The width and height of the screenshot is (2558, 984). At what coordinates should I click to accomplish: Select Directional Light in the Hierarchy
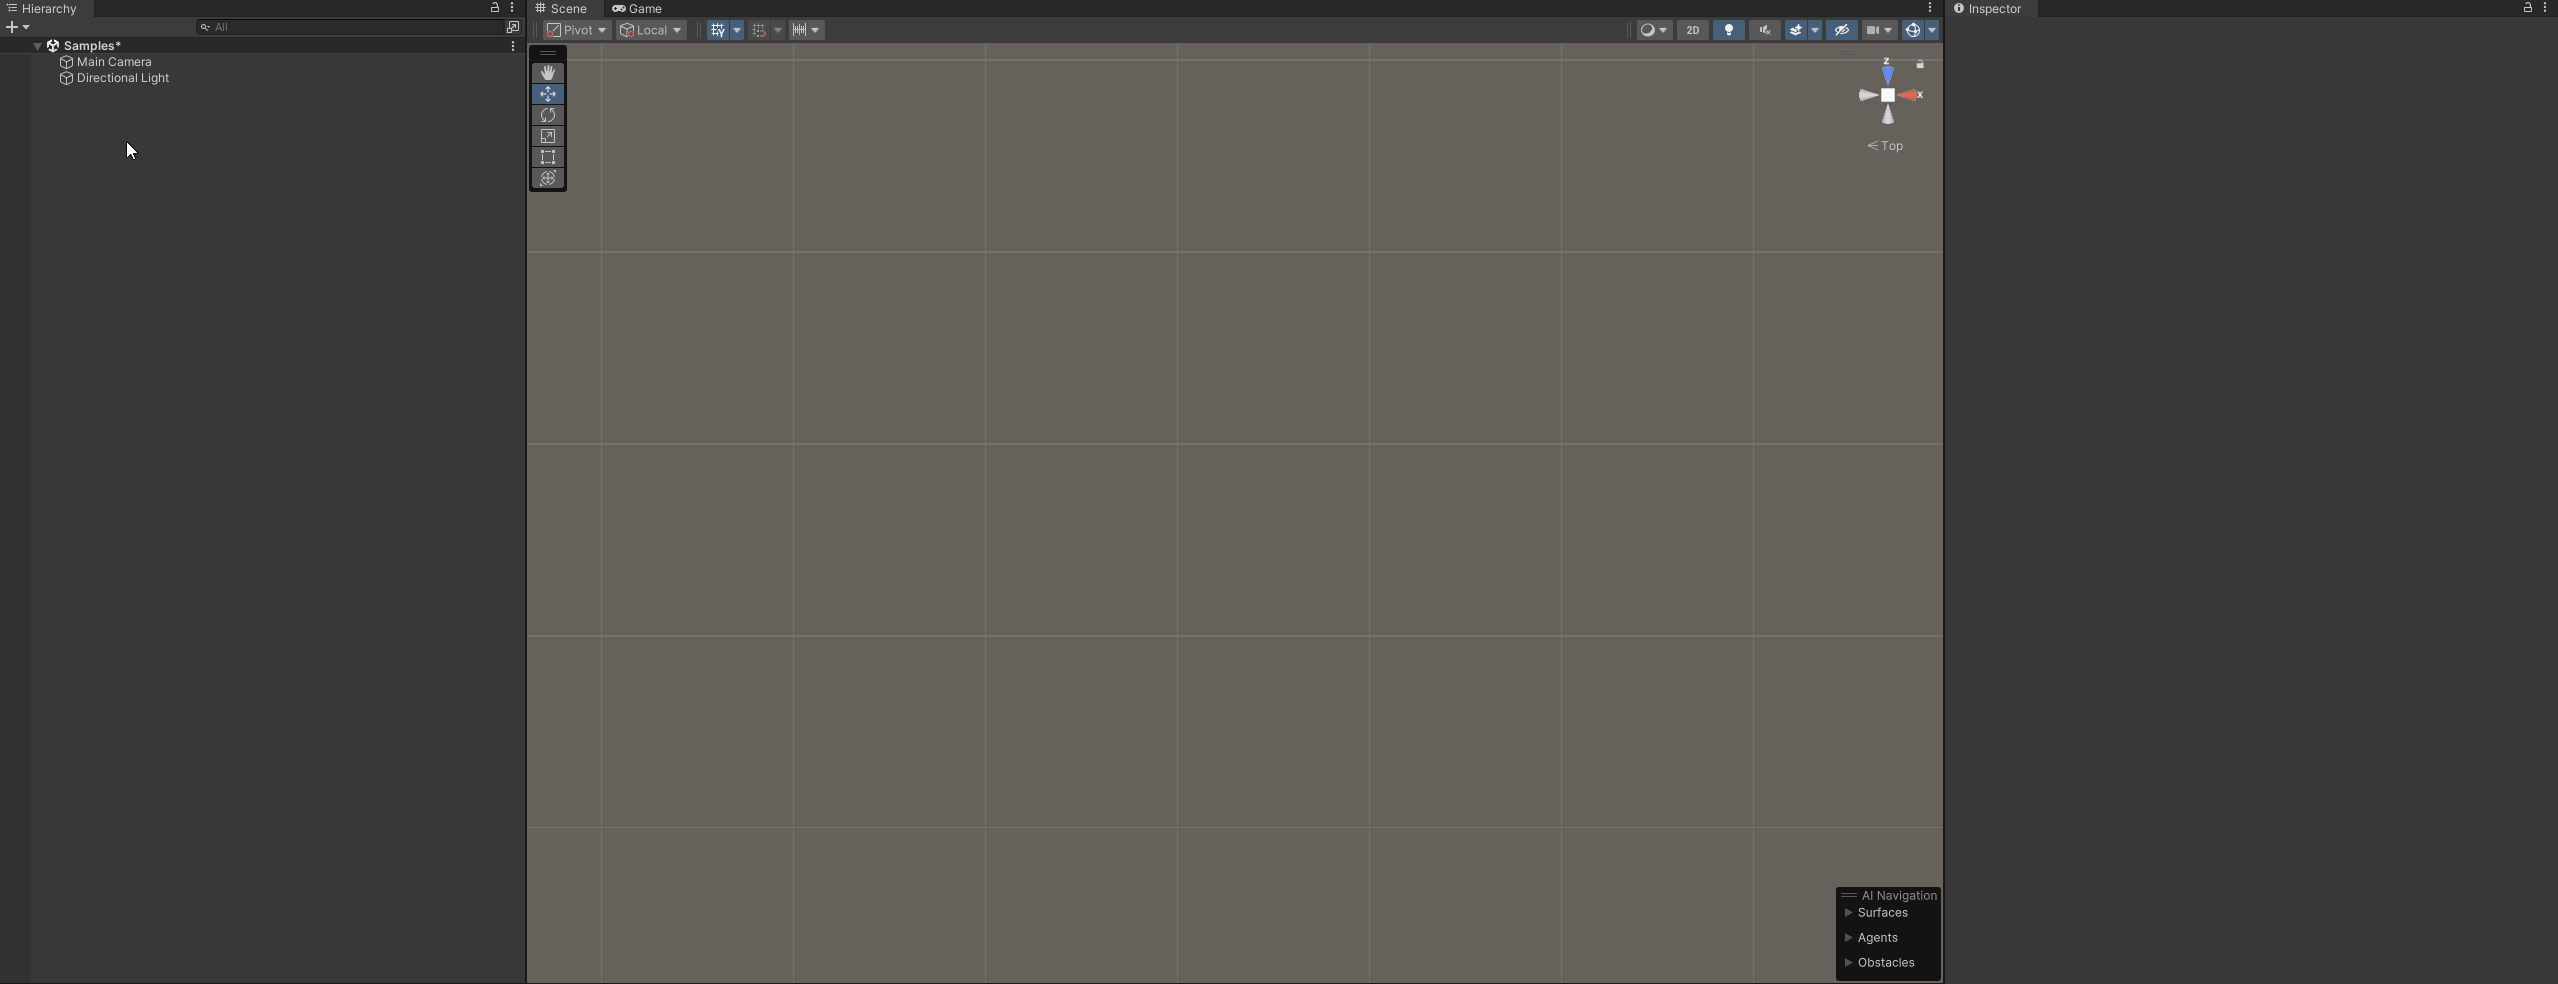click(x=124, y=77)
